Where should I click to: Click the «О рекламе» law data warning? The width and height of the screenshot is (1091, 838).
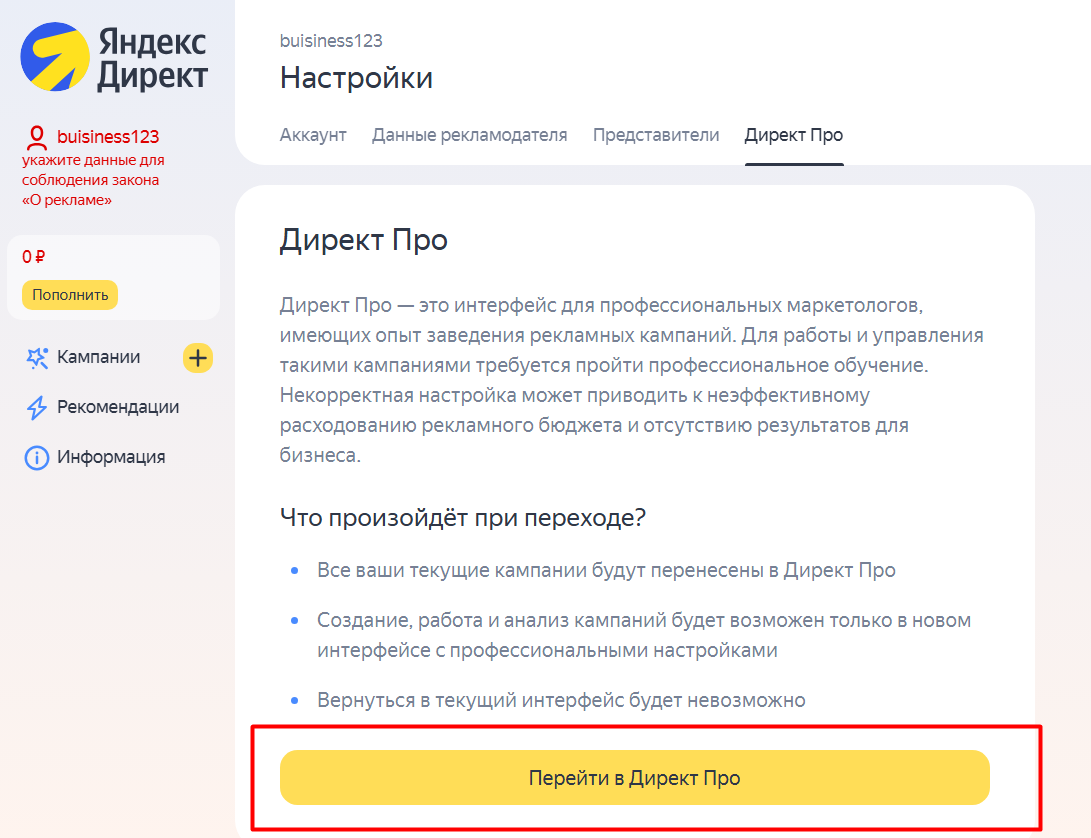pos(93,180)
